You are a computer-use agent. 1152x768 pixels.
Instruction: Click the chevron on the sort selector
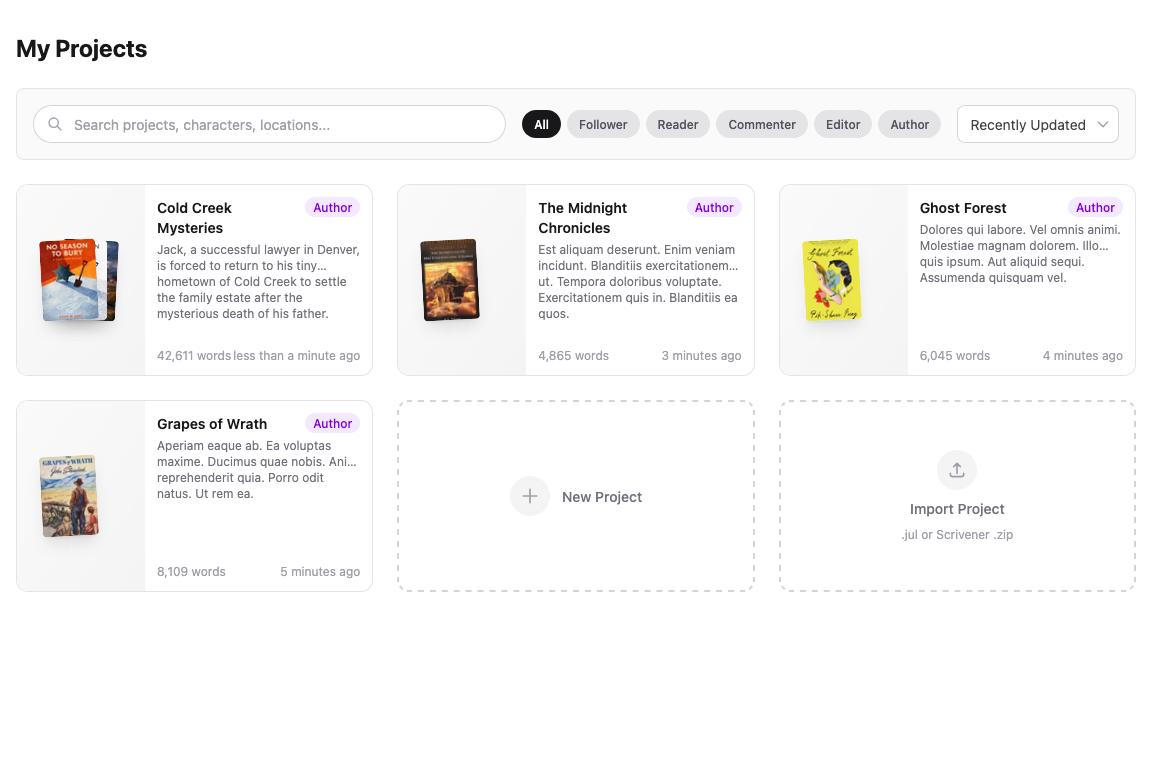1103,124
